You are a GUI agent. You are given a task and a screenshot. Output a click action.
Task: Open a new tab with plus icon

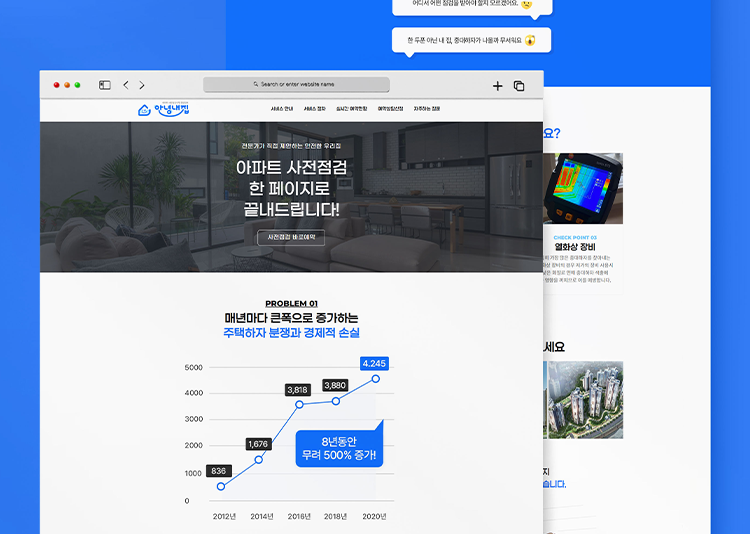coord(497,86)
